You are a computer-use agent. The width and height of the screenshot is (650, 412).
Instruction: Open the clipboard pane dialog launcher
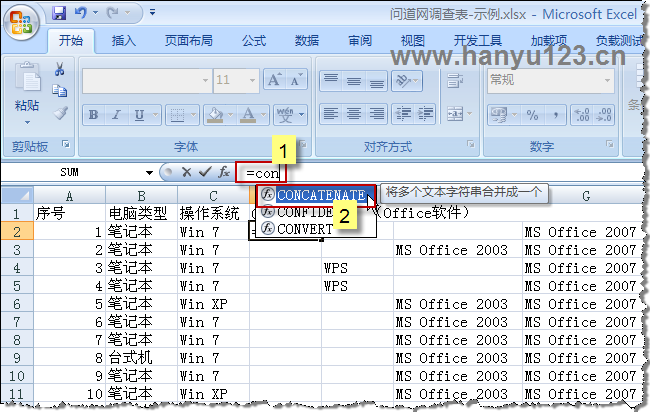click(65, 144)
